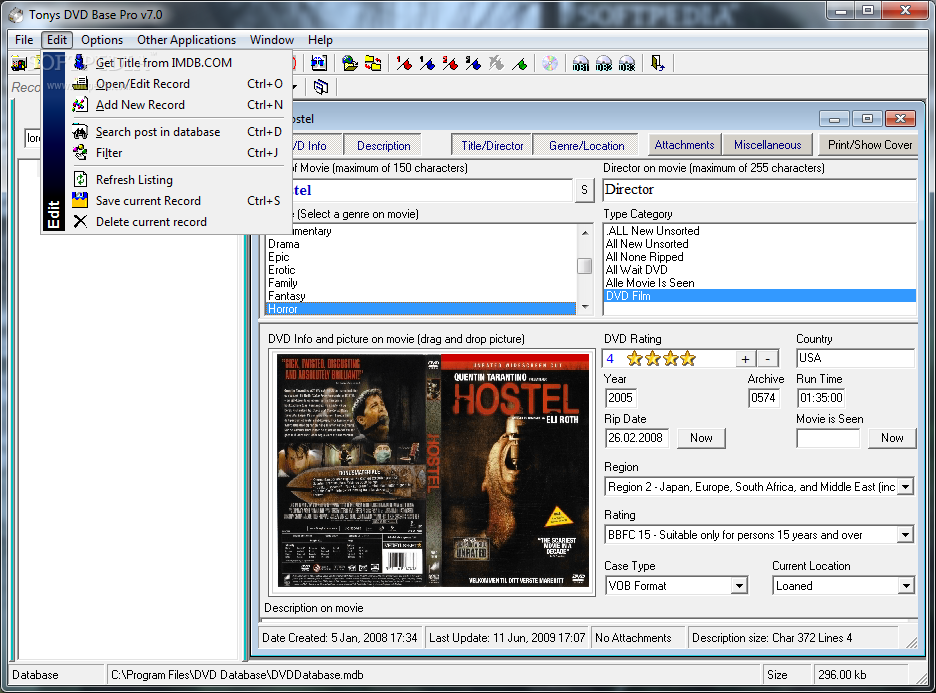Image resolution: width=936 pixels, height=693 pixels.
Task: Click the empty Movie is Seen field
Action: pos(828,438)
